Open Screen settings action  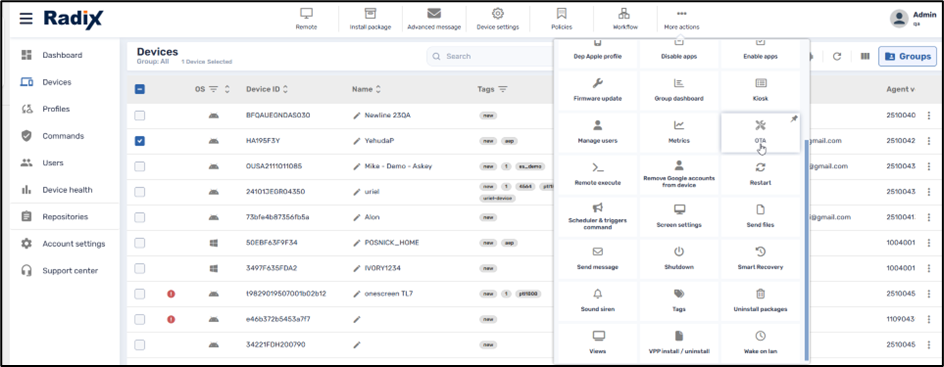(x=678, y=216)
